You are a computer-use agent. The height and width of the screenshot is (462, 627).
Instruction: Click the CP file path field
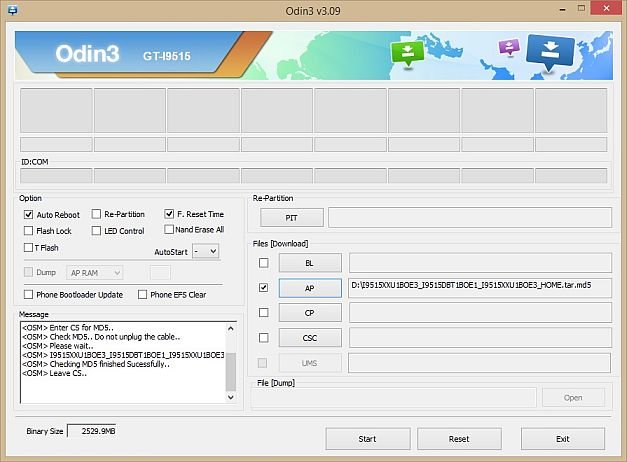tap(480, 313)
